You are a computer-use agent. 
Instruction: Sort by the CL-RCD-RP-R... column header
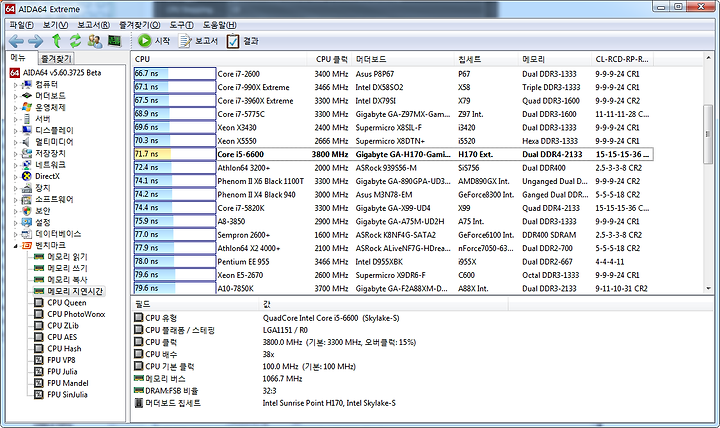[623, 59]
